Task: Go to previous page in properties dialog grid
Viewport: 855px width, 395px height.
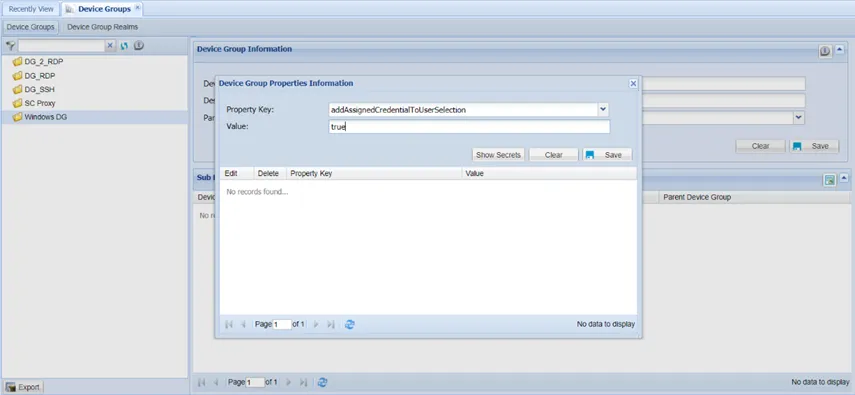Action: pos(243,324)
